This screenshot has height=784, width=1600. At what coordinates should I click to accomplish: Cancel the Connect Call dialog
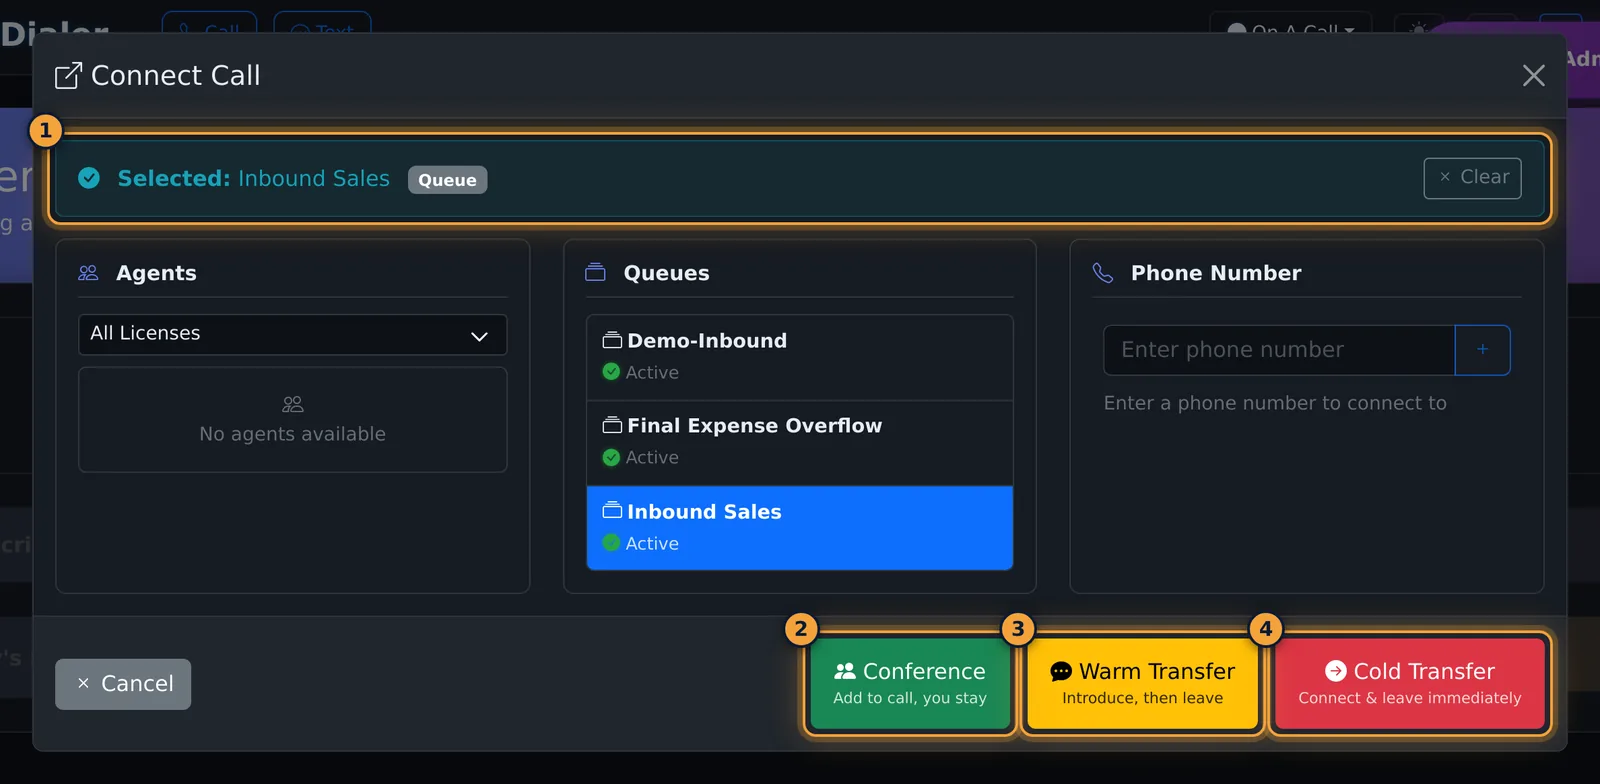click(x=123, y=684)
